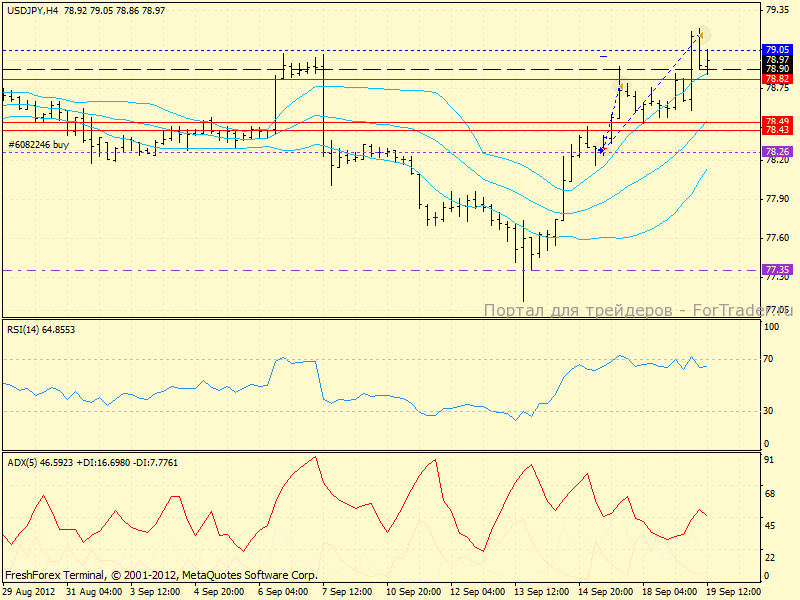Click the small blue dash marker under the 79.05 line
800x600 pixels.
pos(604,57)
